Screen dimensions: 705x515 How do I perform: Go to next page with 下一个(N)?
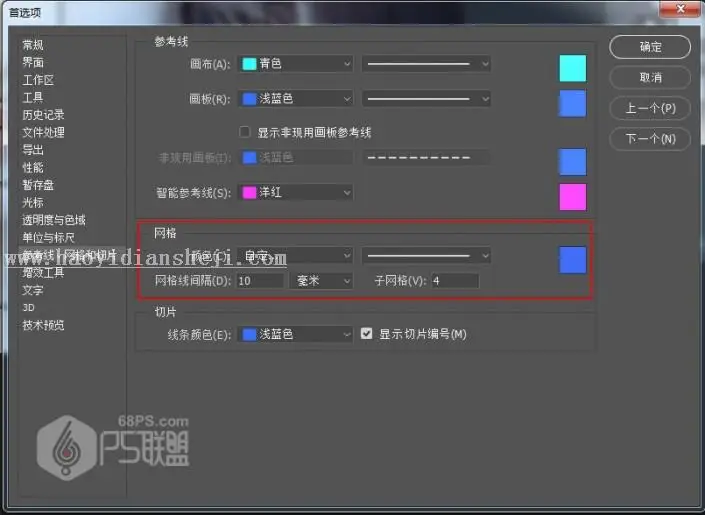[650, 139]
